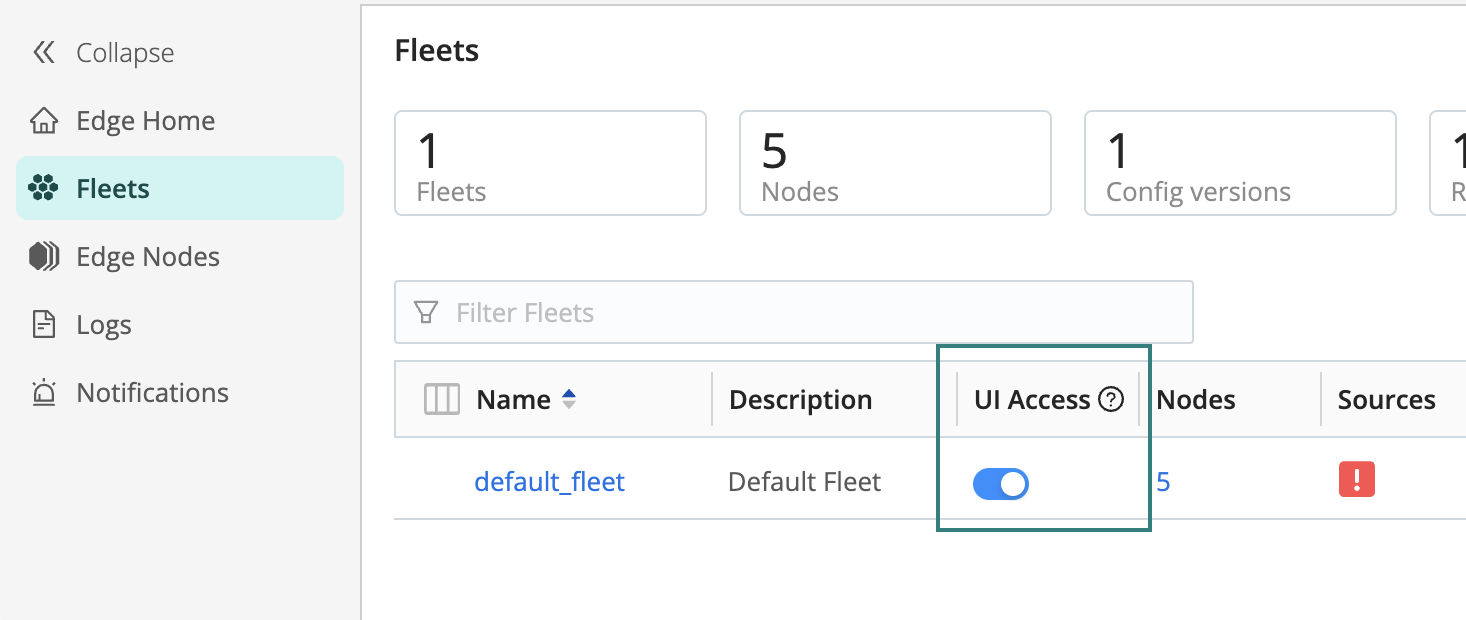Image resolution: width=1466 pixels, height=620 pixels.
Task: Click the Collapse sidebar double-chevron icon
Action: click(x=44, y=52)
